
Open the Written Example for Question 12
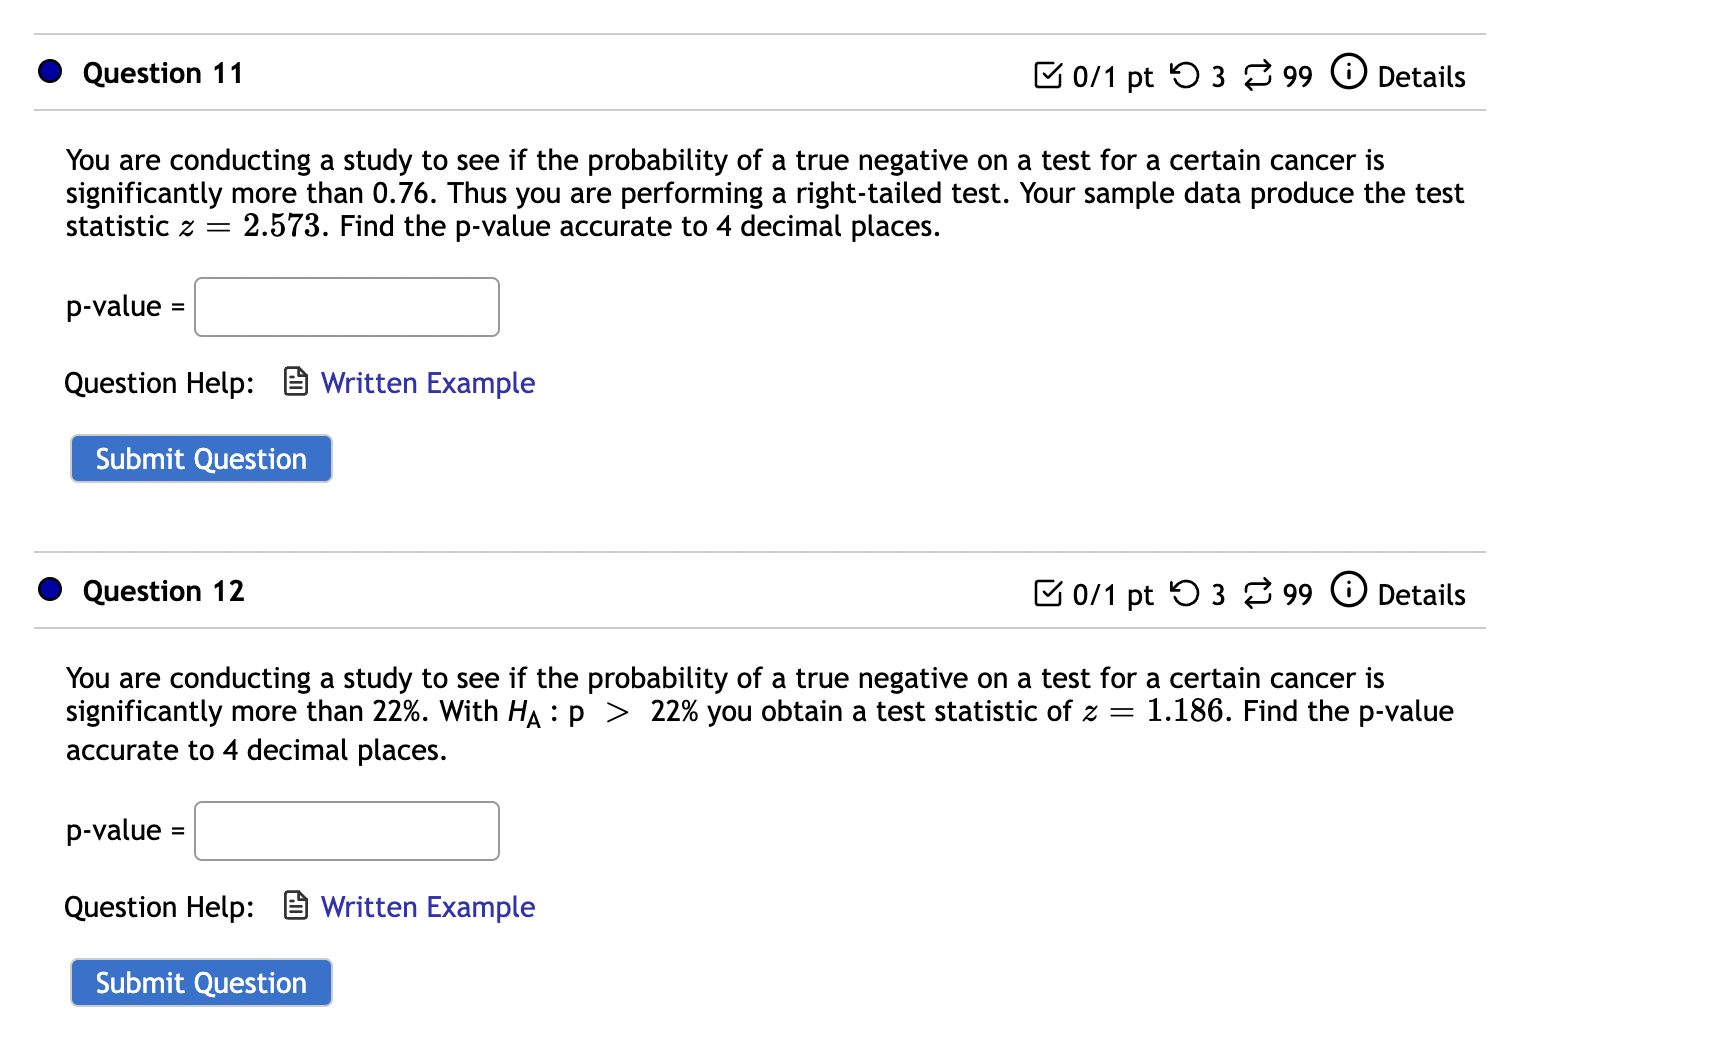point(427,906)
